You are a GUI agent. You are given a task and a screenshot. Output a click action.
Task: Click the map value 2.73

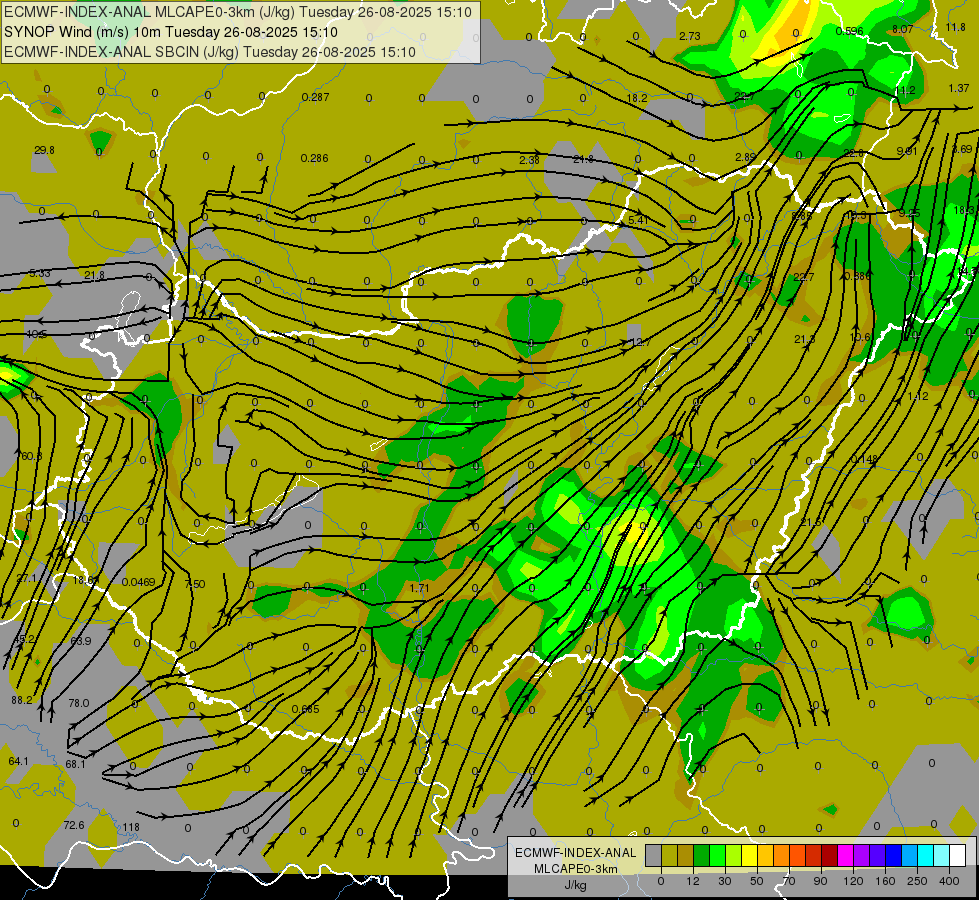click(690, 37)
